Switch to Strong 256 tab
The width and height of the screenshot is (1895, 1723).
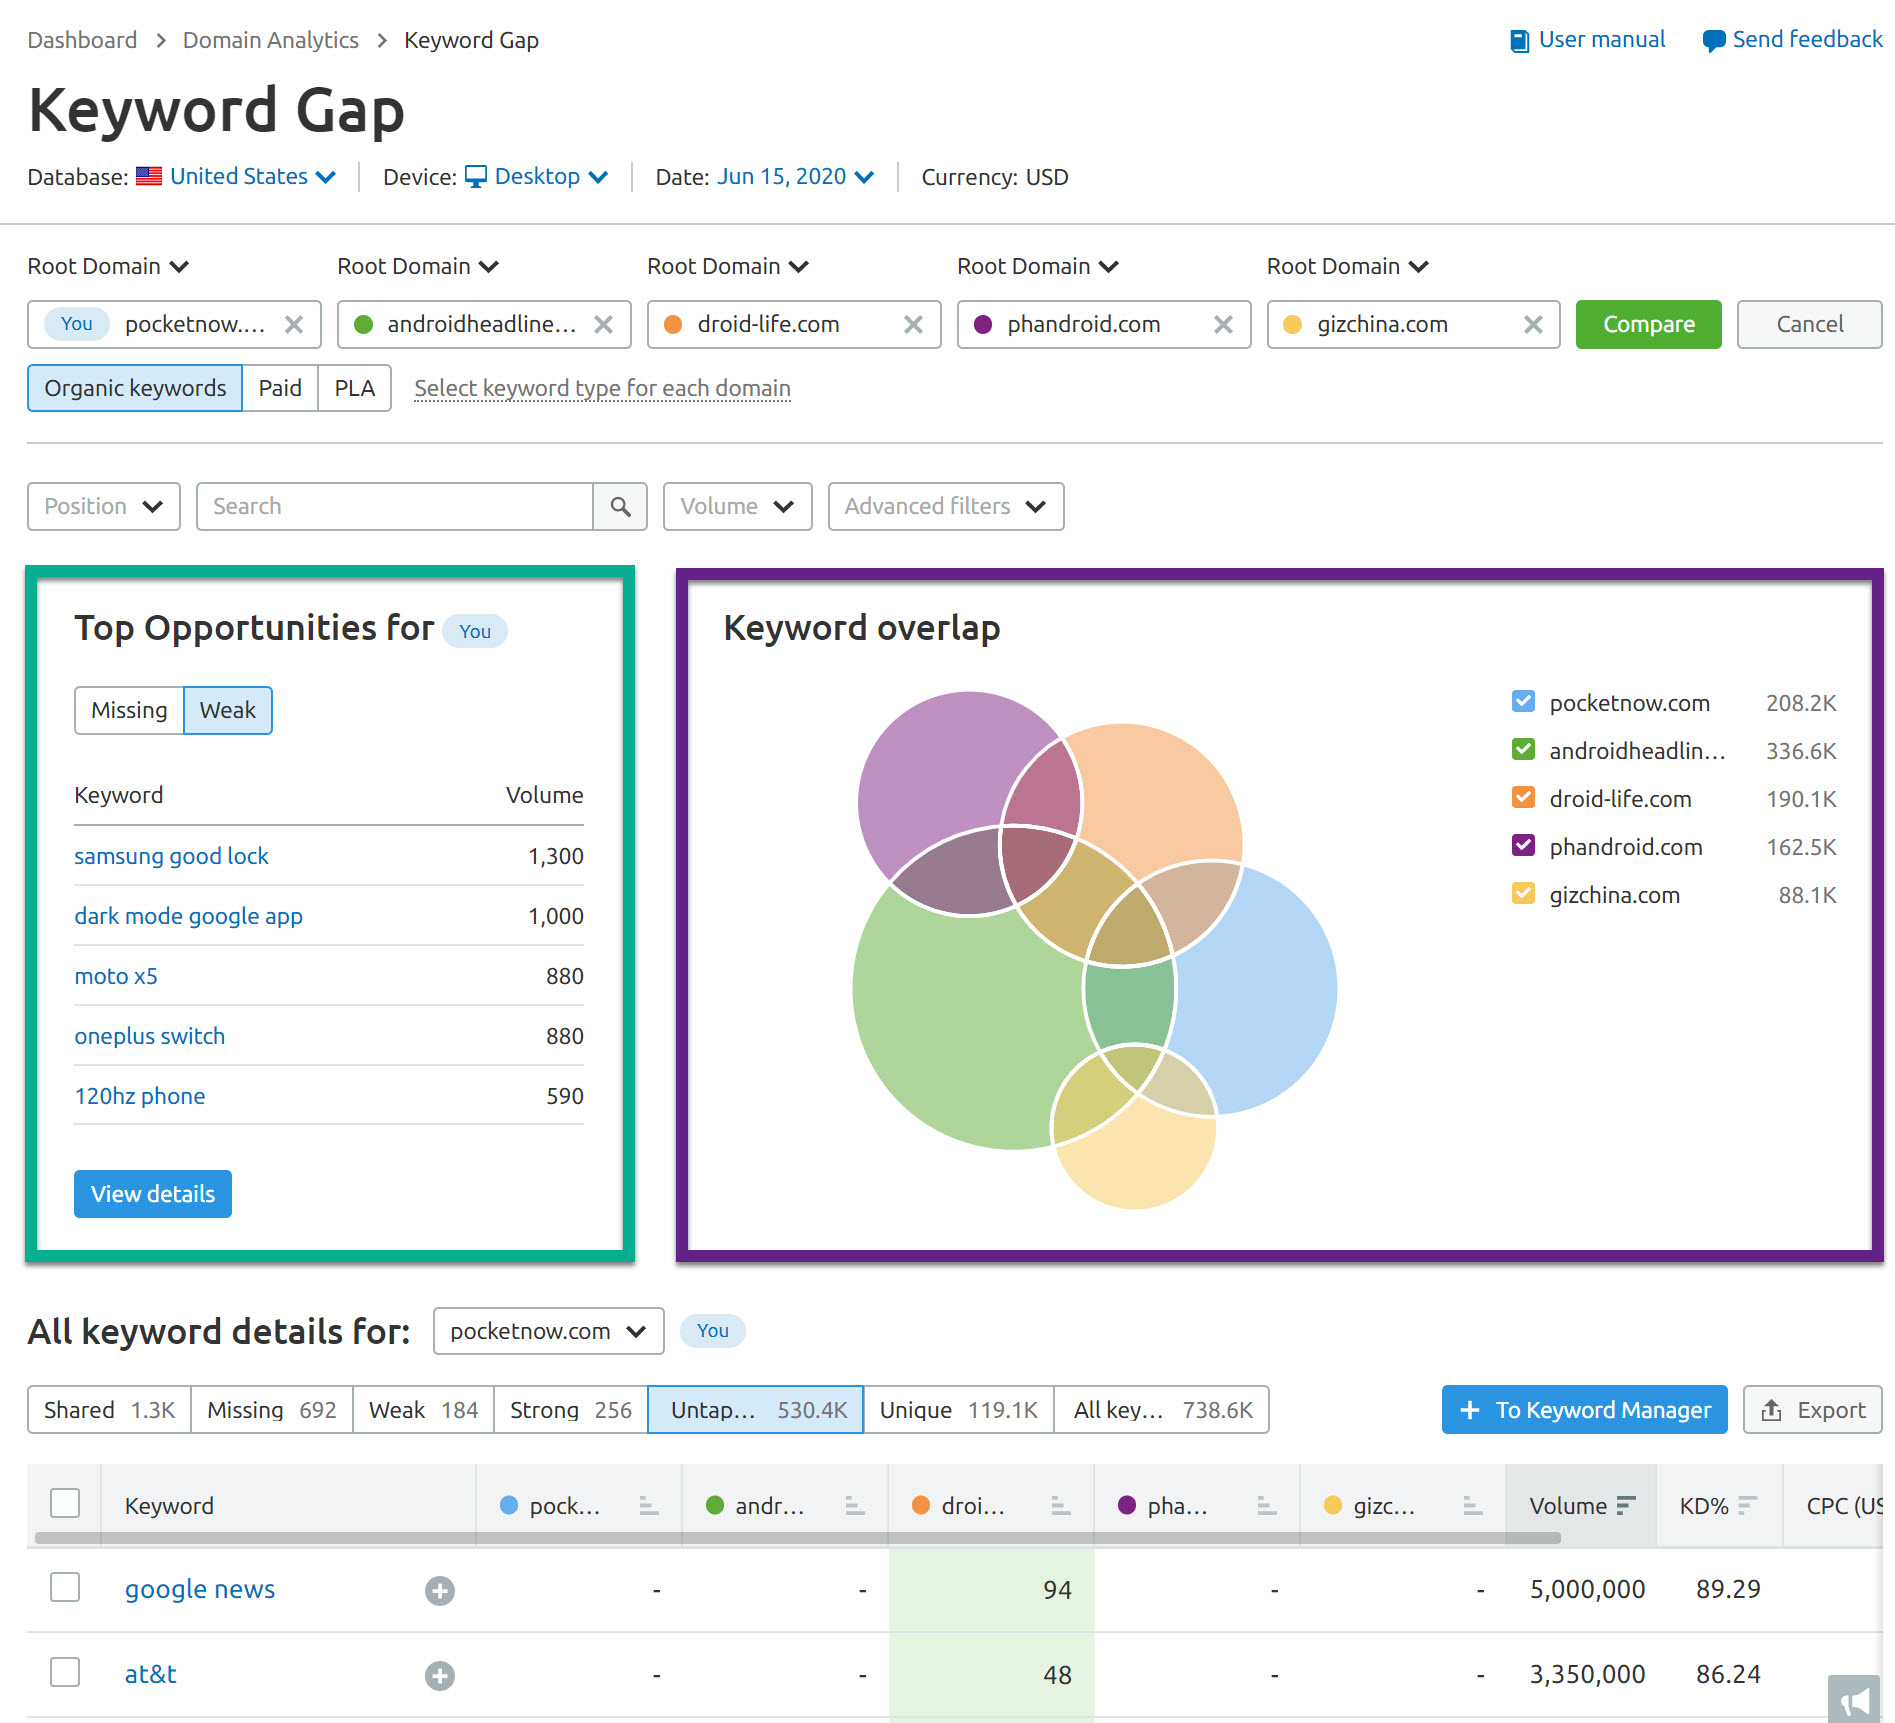pos(571,1410)
